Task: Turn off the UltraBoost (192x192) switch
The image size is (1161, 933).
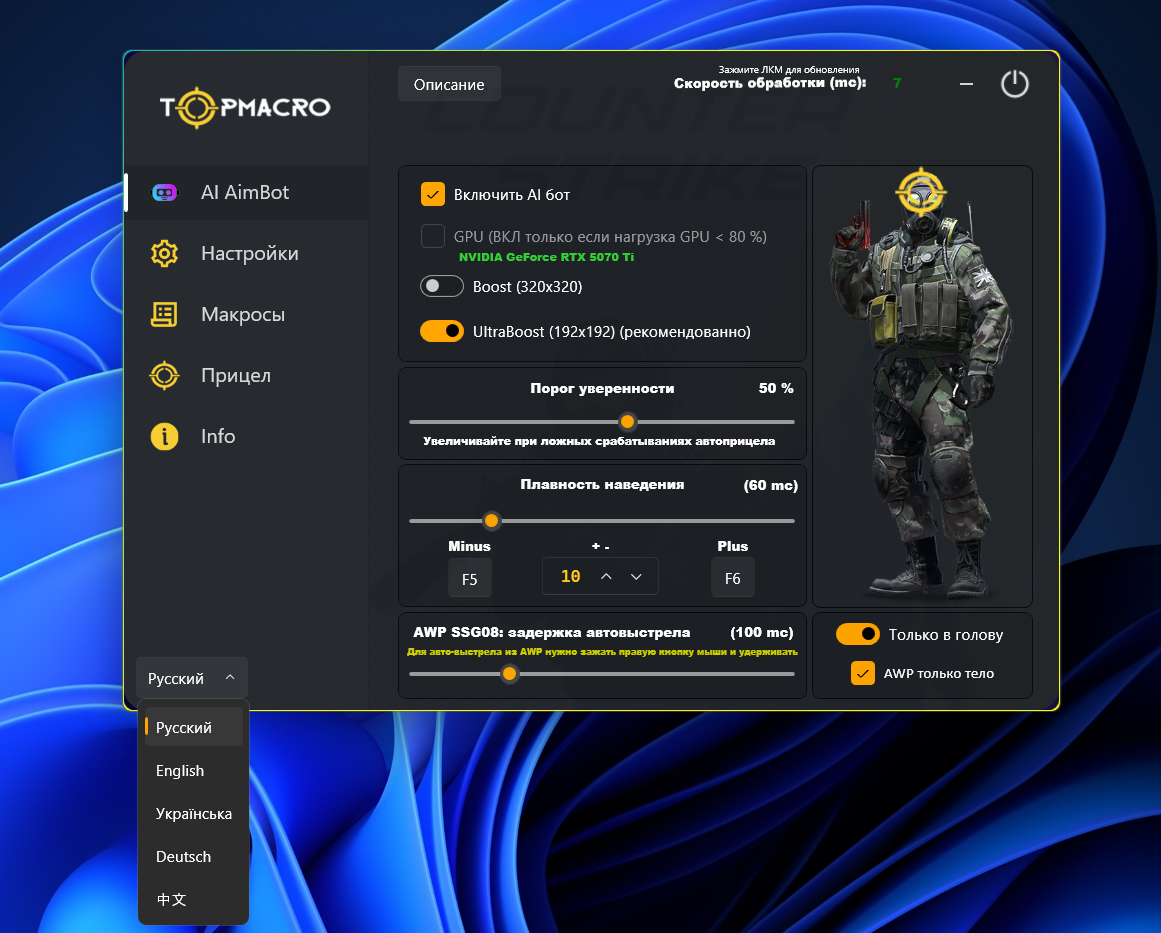Action: coord(442,331)
